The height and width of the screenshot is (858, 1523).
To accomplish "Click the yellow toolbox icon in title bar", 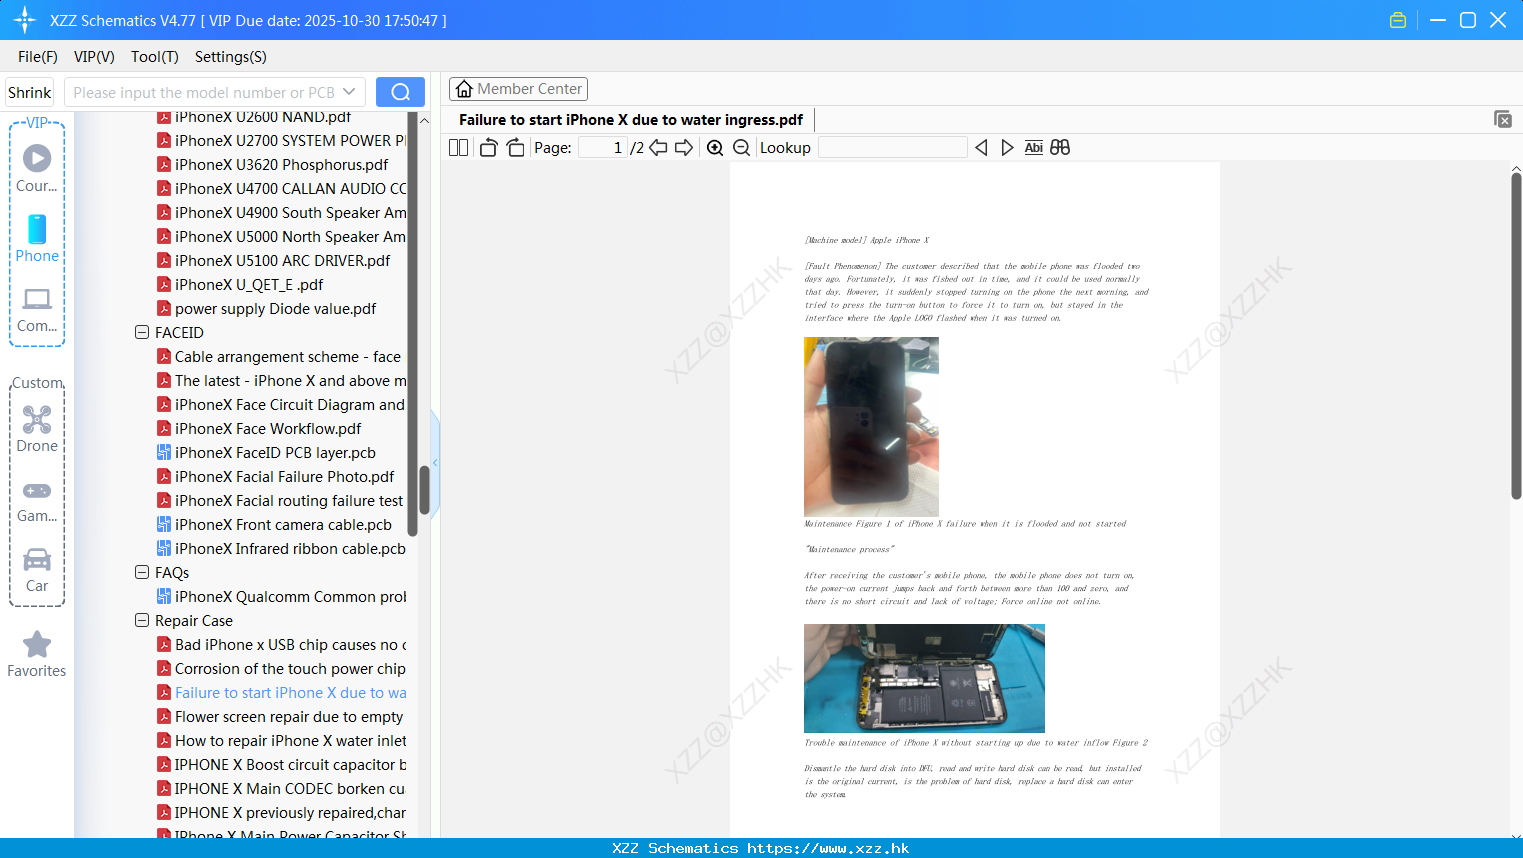I will [1398, 20].
